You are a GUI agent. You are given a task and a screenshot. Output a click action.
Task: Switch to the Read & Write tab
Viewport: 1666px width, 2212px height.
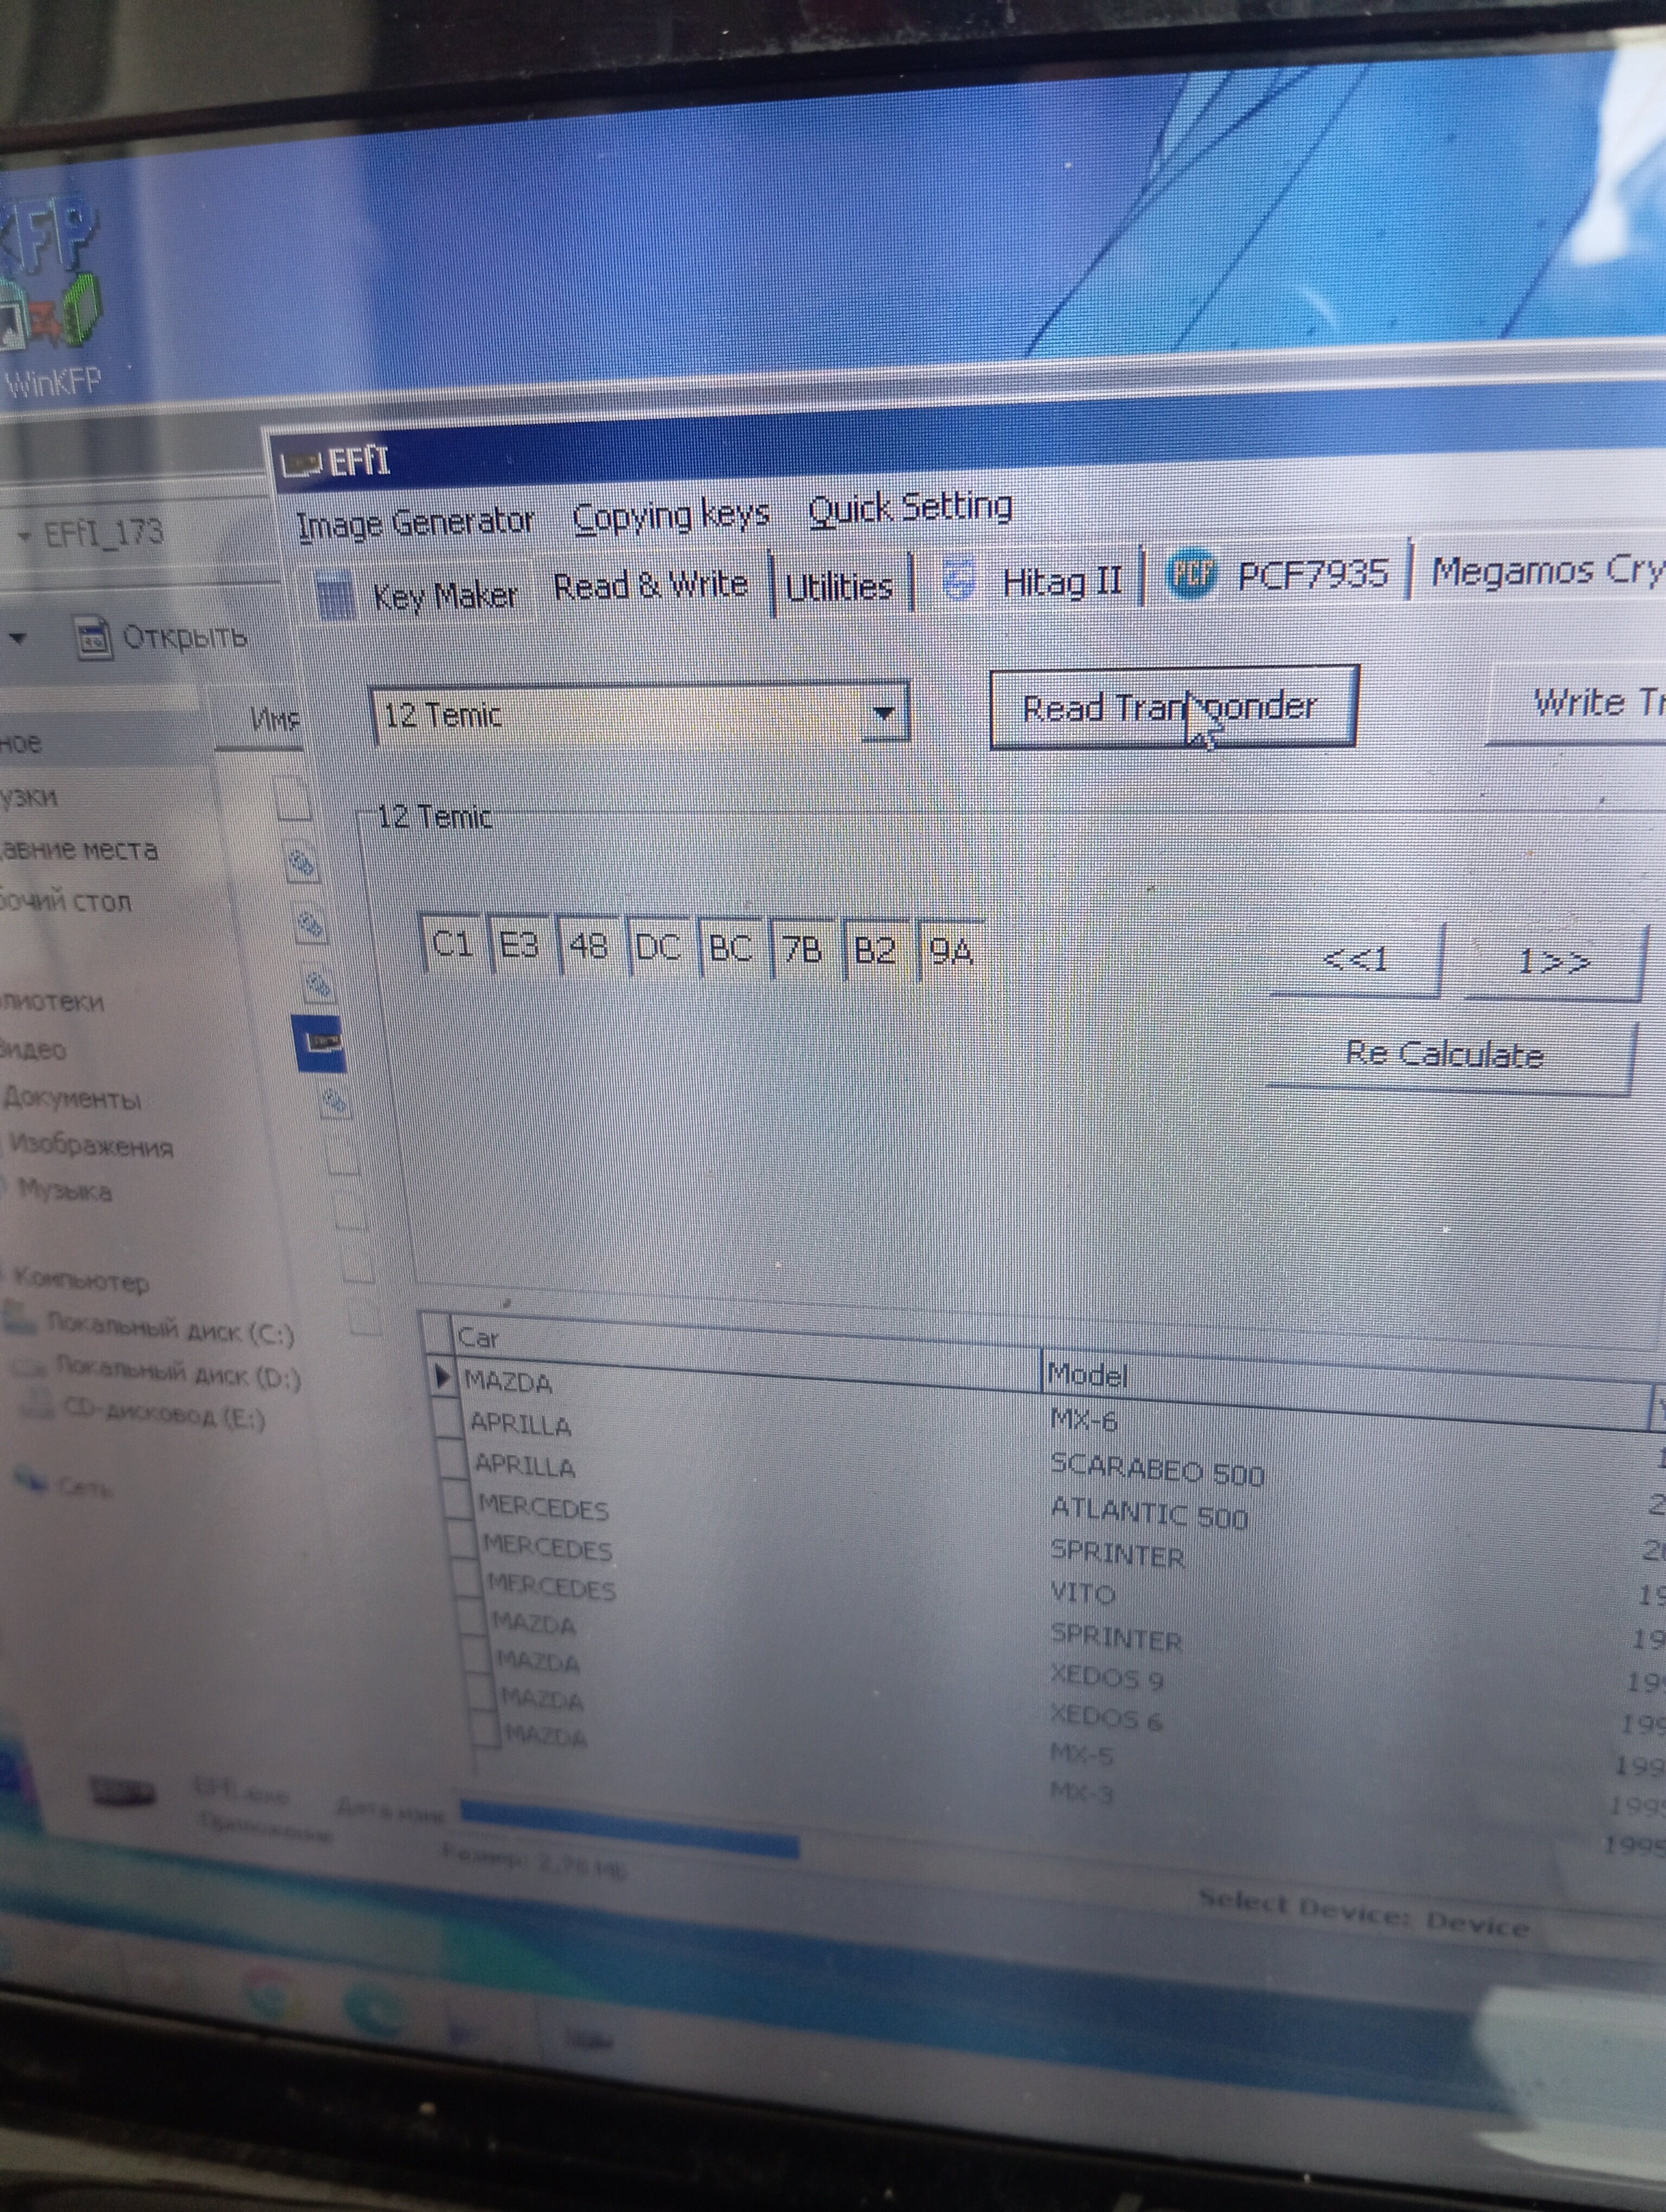pyautogui.click(x=650, y=586)
